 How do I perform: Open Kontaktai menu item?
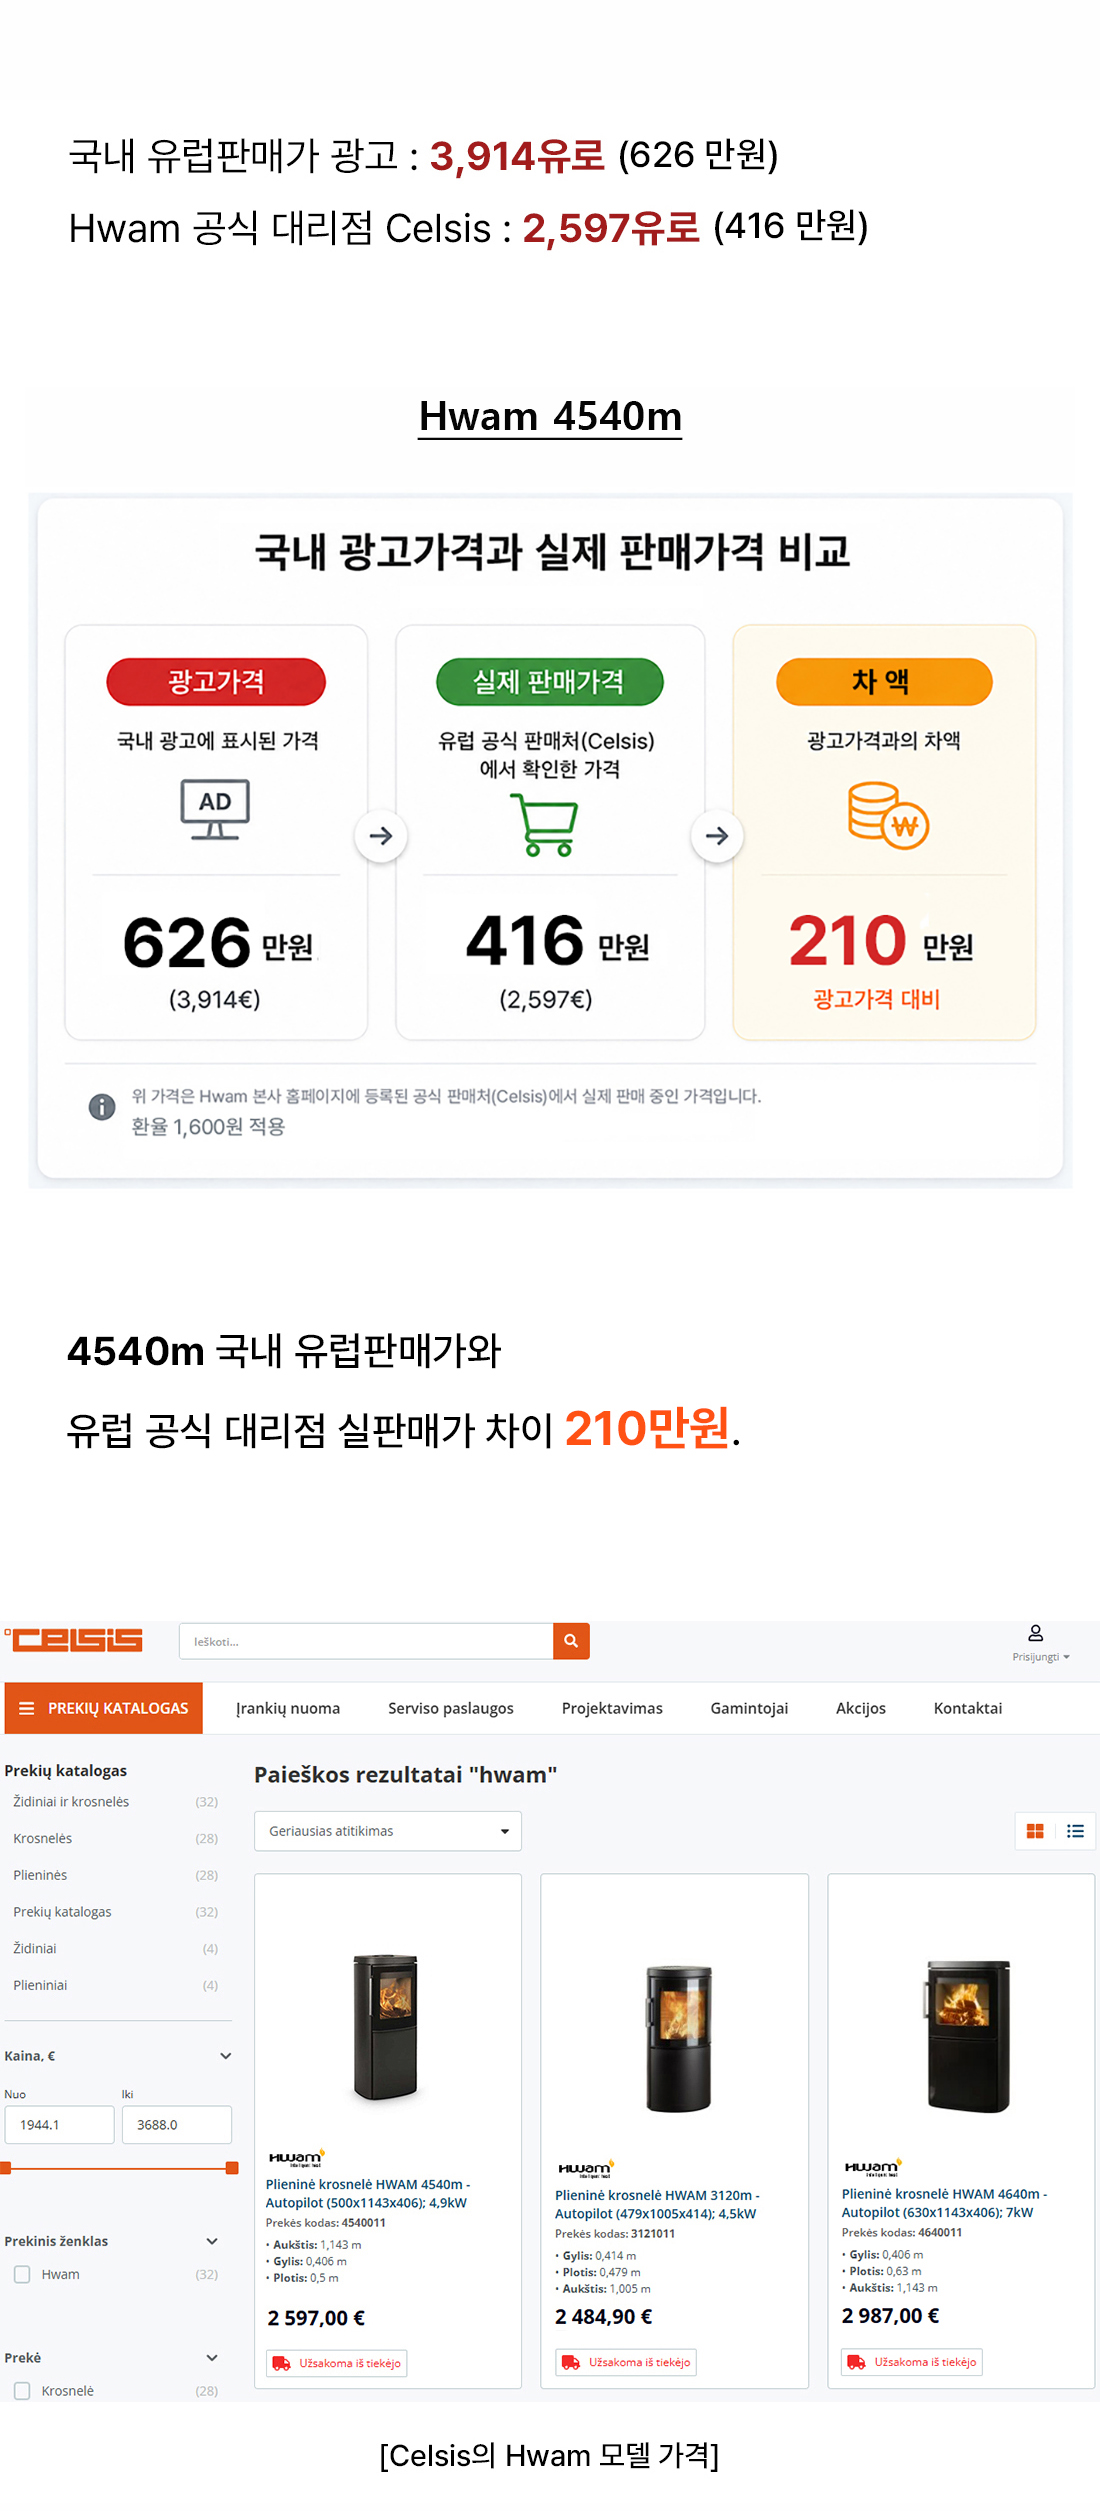(968, 1708)
